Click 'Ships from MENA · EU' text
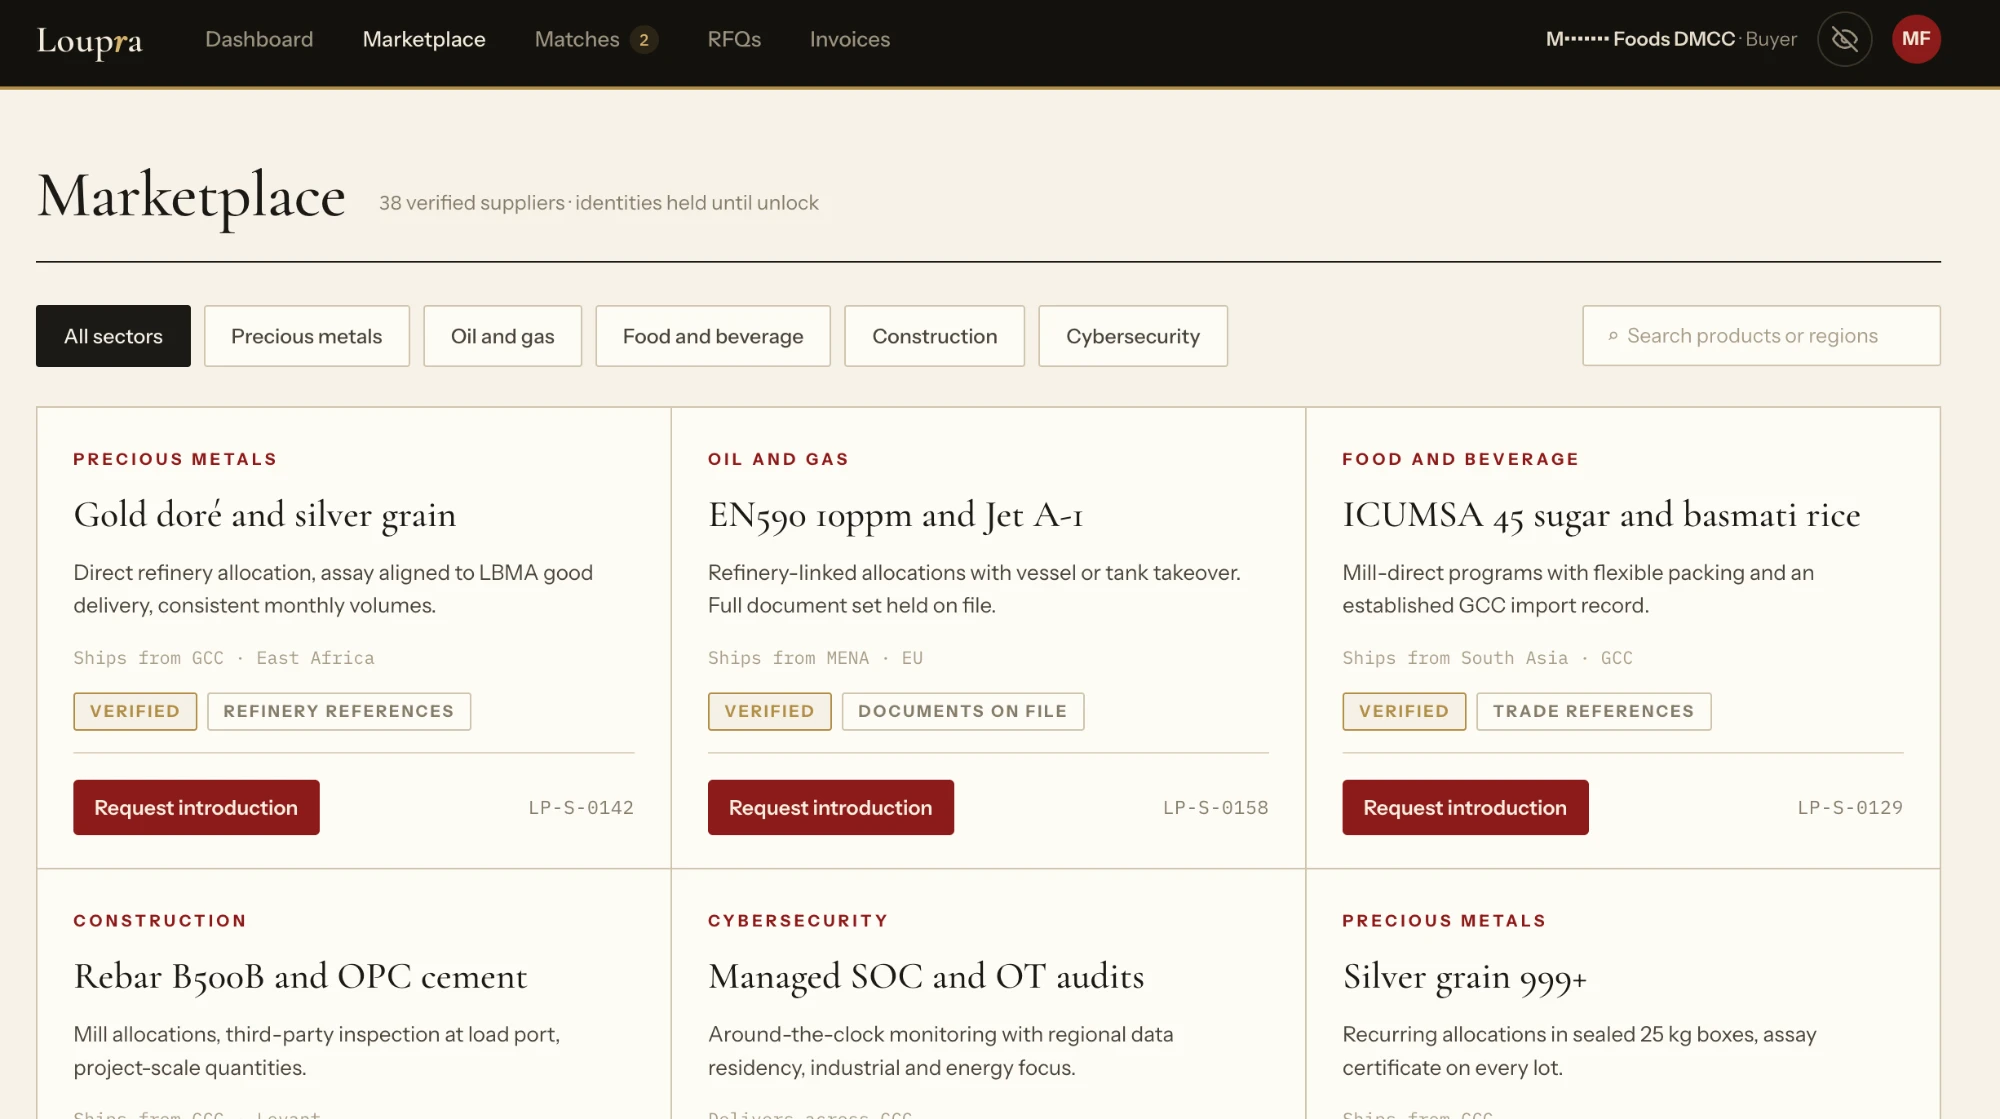The height and width of the screenshot is (1119, 2000). tap(815, 658)
